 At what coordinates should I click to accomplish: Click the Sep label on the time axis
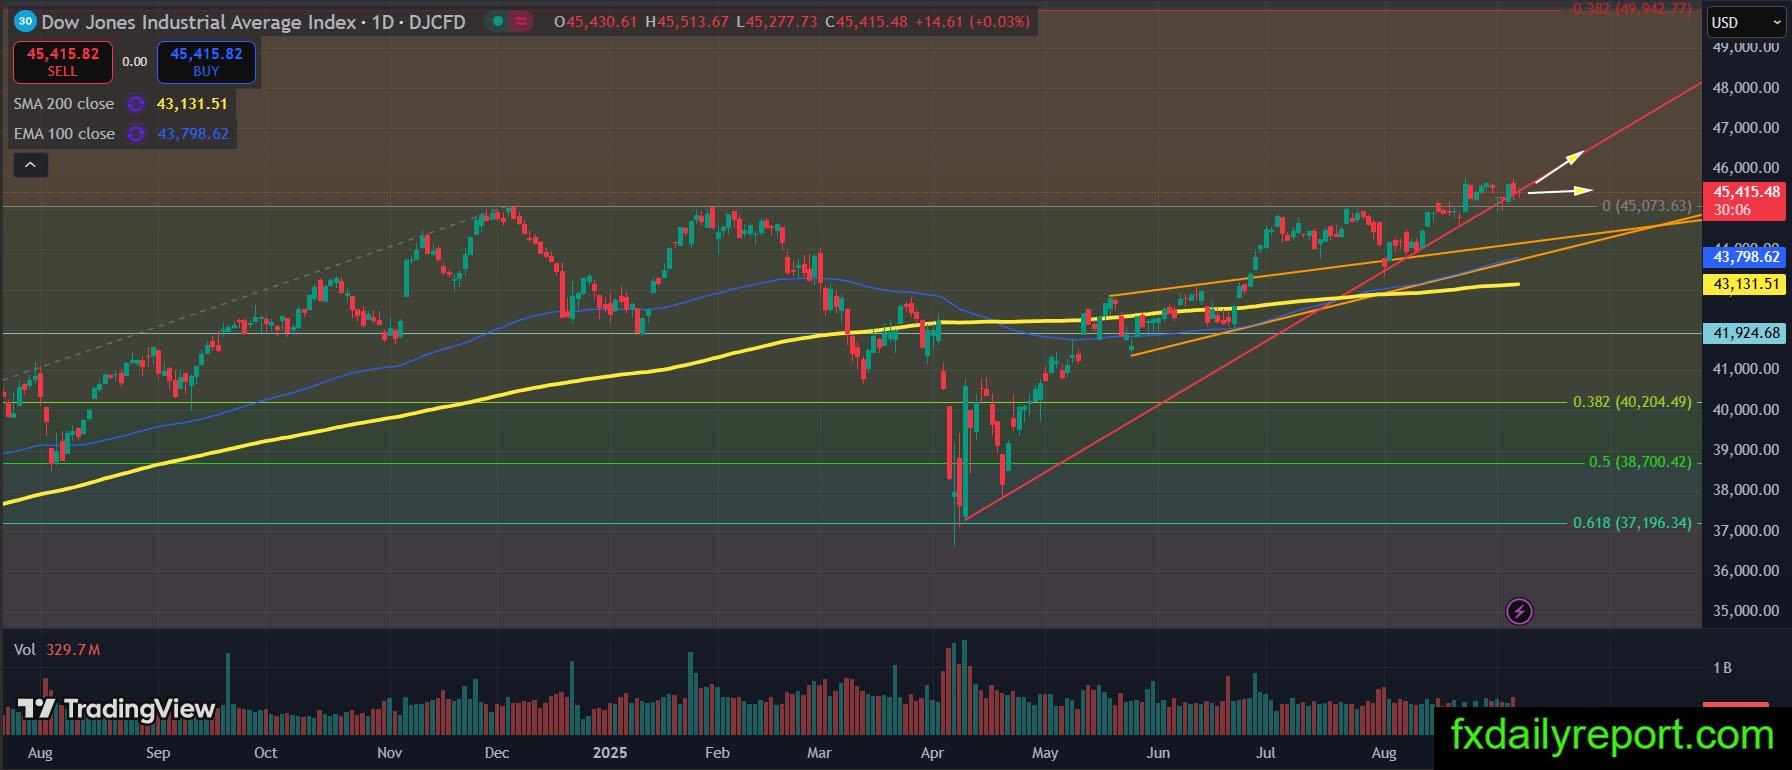coord(158,753)
